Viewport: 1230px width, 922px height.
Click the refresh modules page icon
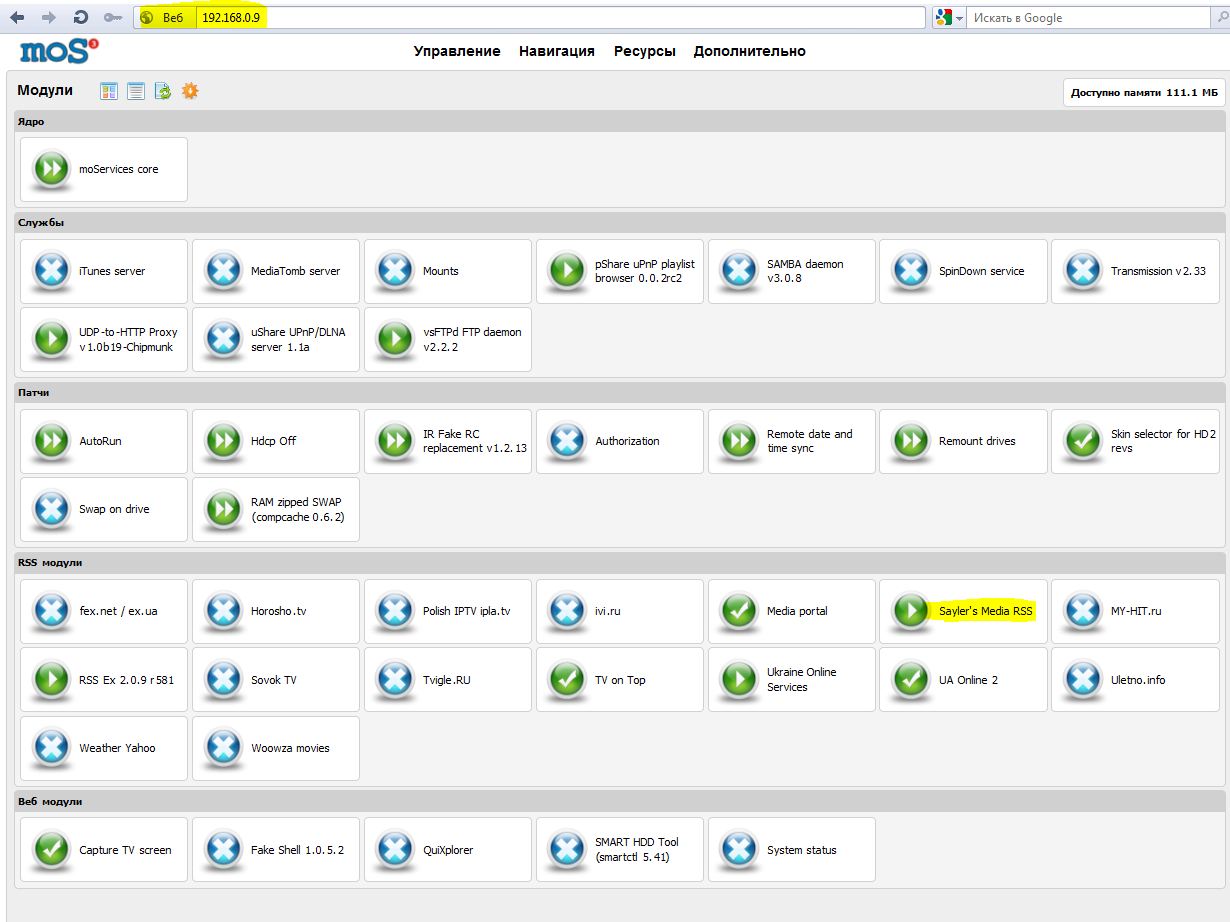pos(163,91)
